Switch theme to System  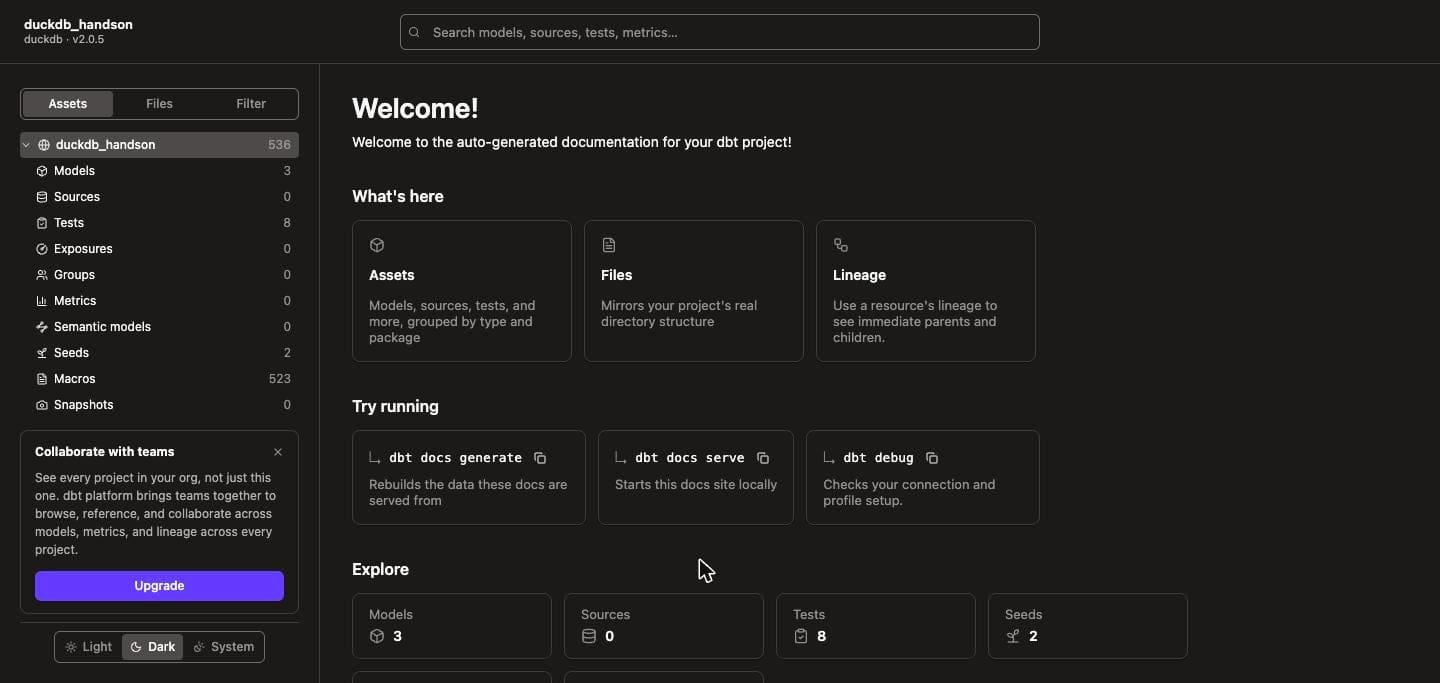click(224, 647)
